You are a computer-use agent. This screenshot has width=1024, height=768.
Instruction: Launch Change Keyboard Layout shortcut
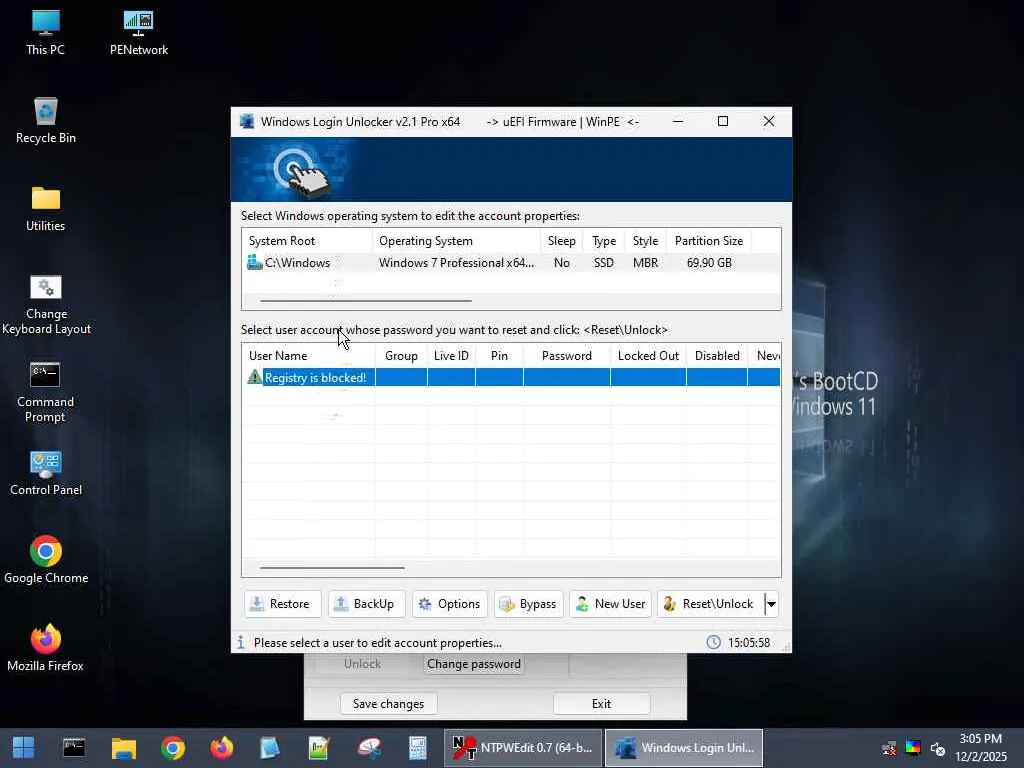tap(46, 304)
